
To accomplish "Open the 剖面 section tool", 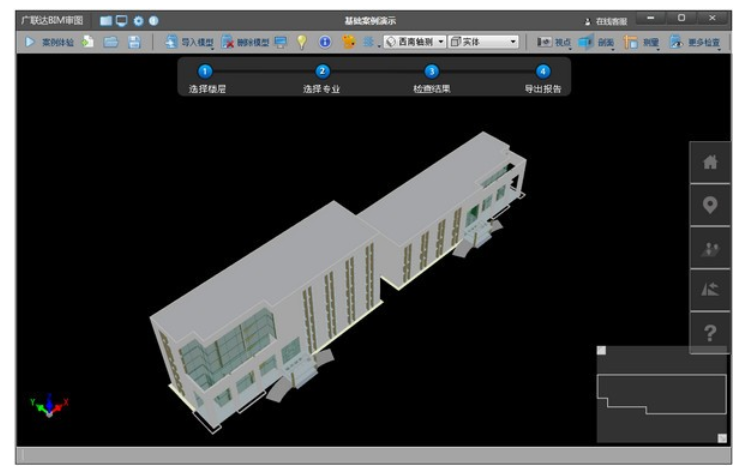I will point(596,42).
